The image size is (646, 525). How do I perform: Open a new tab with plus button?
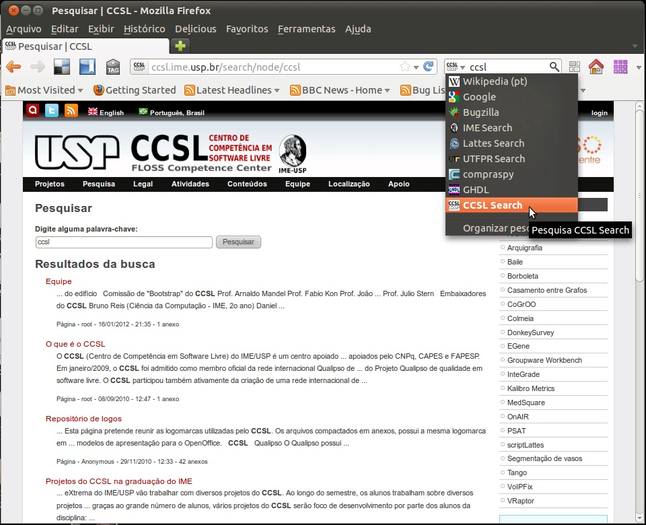[x=180, y=46]
